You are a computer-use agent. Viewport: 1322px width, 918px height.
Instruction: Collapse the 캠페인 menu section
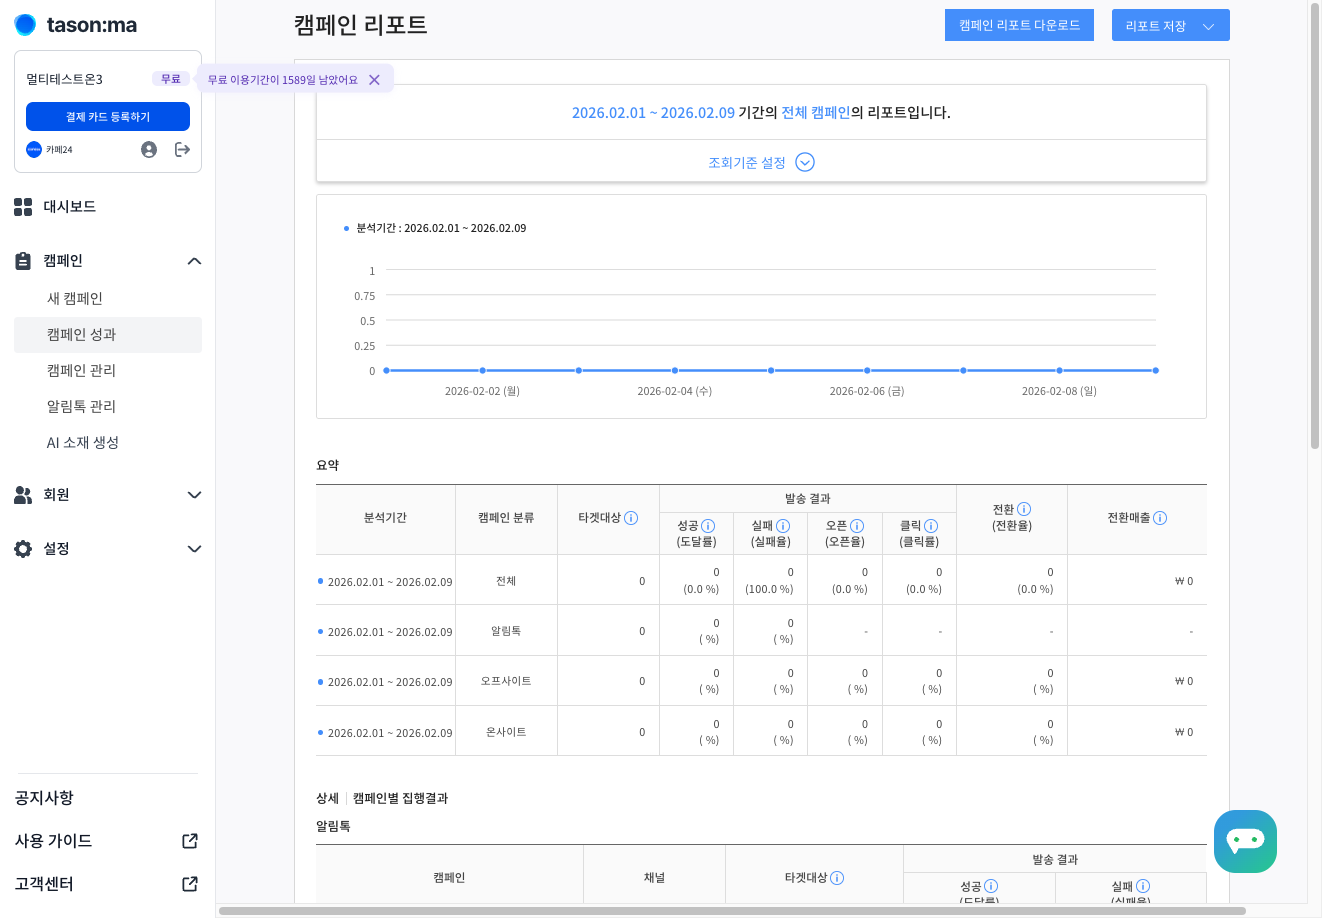[x=194, y=261]
